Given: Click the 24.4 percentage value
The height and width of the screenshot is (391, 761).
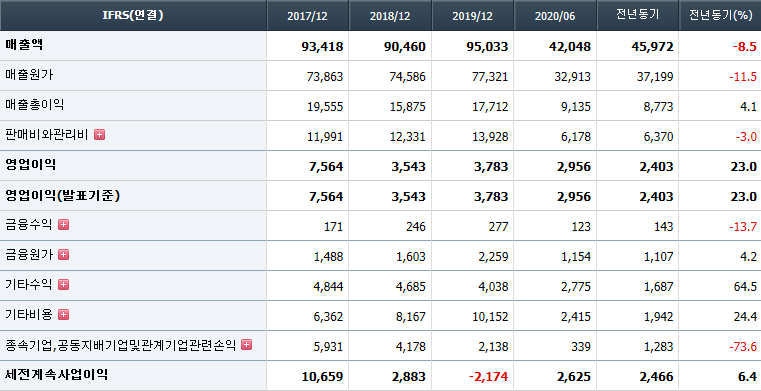Looking at the screenshot, I should click(x=745, y=317).
